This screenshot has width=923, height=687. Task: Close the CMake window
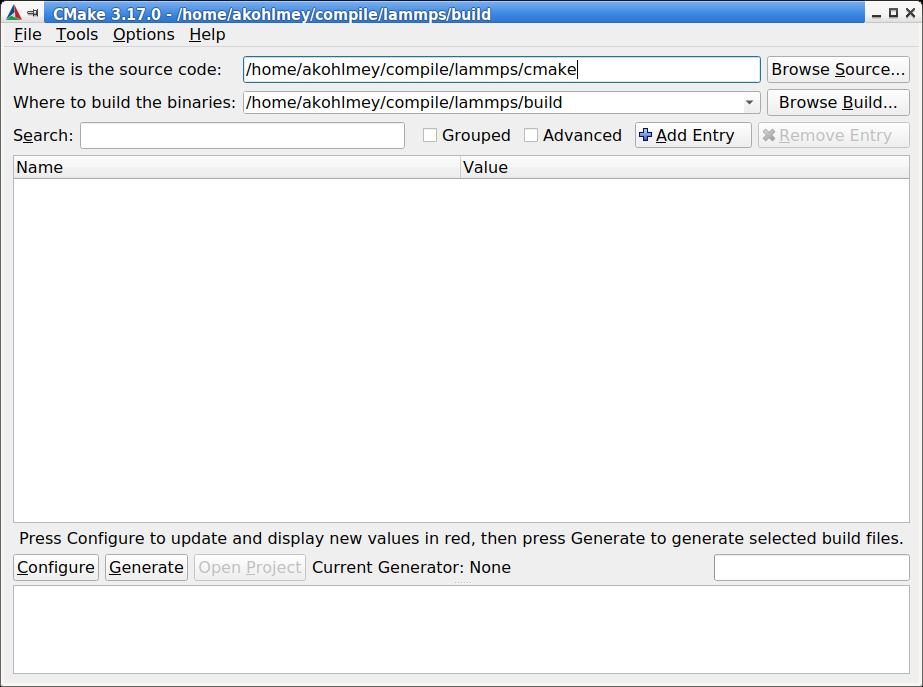(910, 13)
